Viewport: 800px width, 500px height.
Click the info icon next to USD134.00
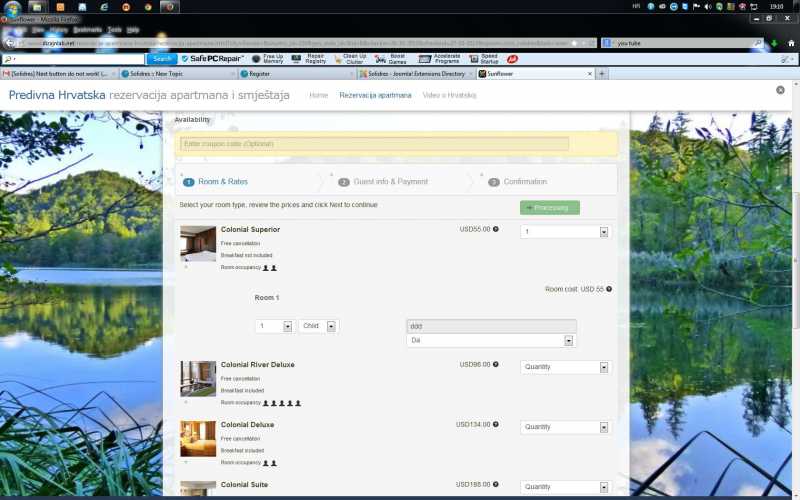(x=496, y=424)
